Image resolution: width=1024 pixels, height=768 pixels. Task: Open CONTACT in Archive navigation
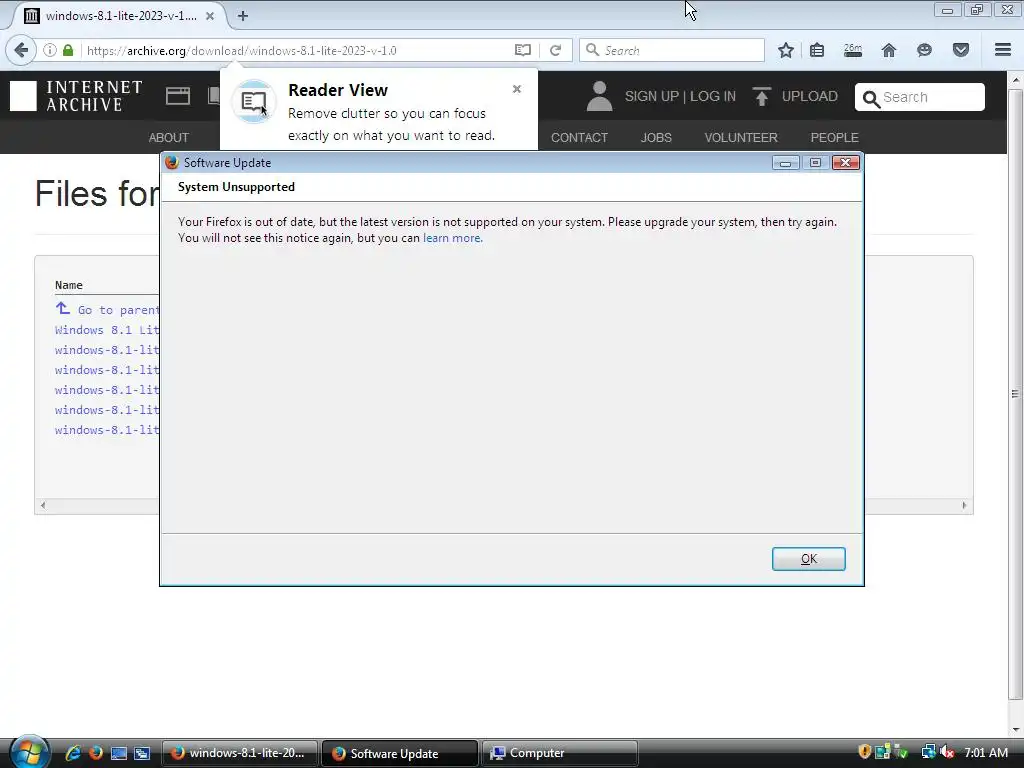click(x=579, y=137)
